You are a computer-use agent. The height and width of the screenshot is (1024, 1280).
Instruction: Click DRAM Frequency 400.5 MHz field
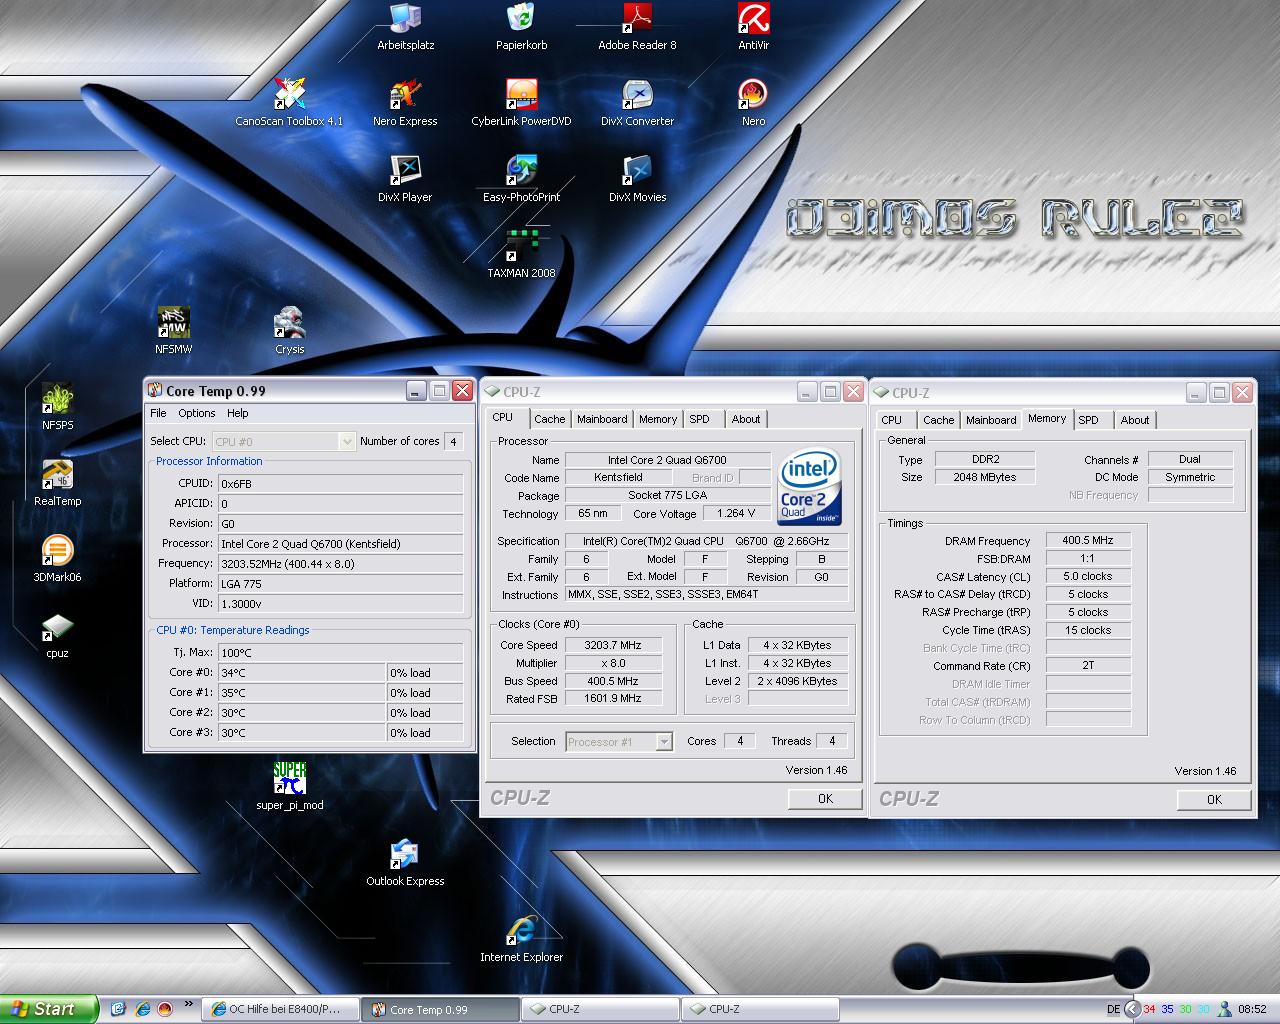click(x=1088, y=540)
